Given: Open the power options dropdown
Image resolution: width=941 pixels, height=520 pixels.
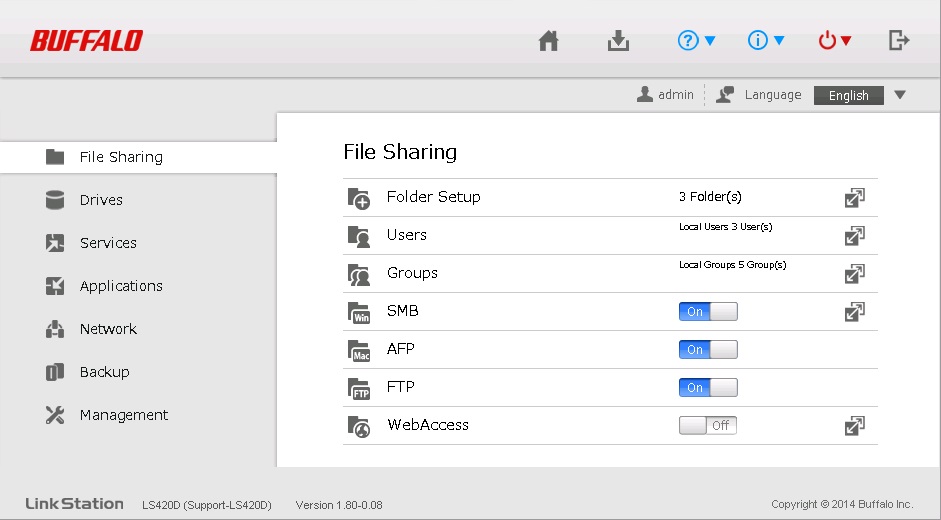Looking at the screenshot, I should (x=835, y=41).
